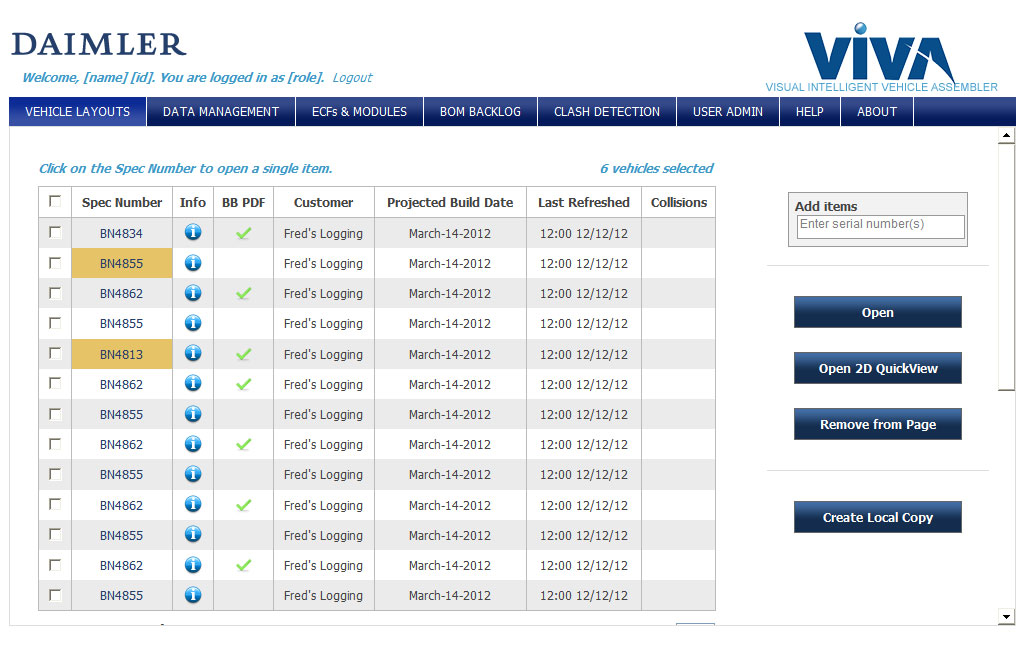Open info icon in BN4813 row
The width and height of the screenshot is (1024, 666).
pos(193,354)
